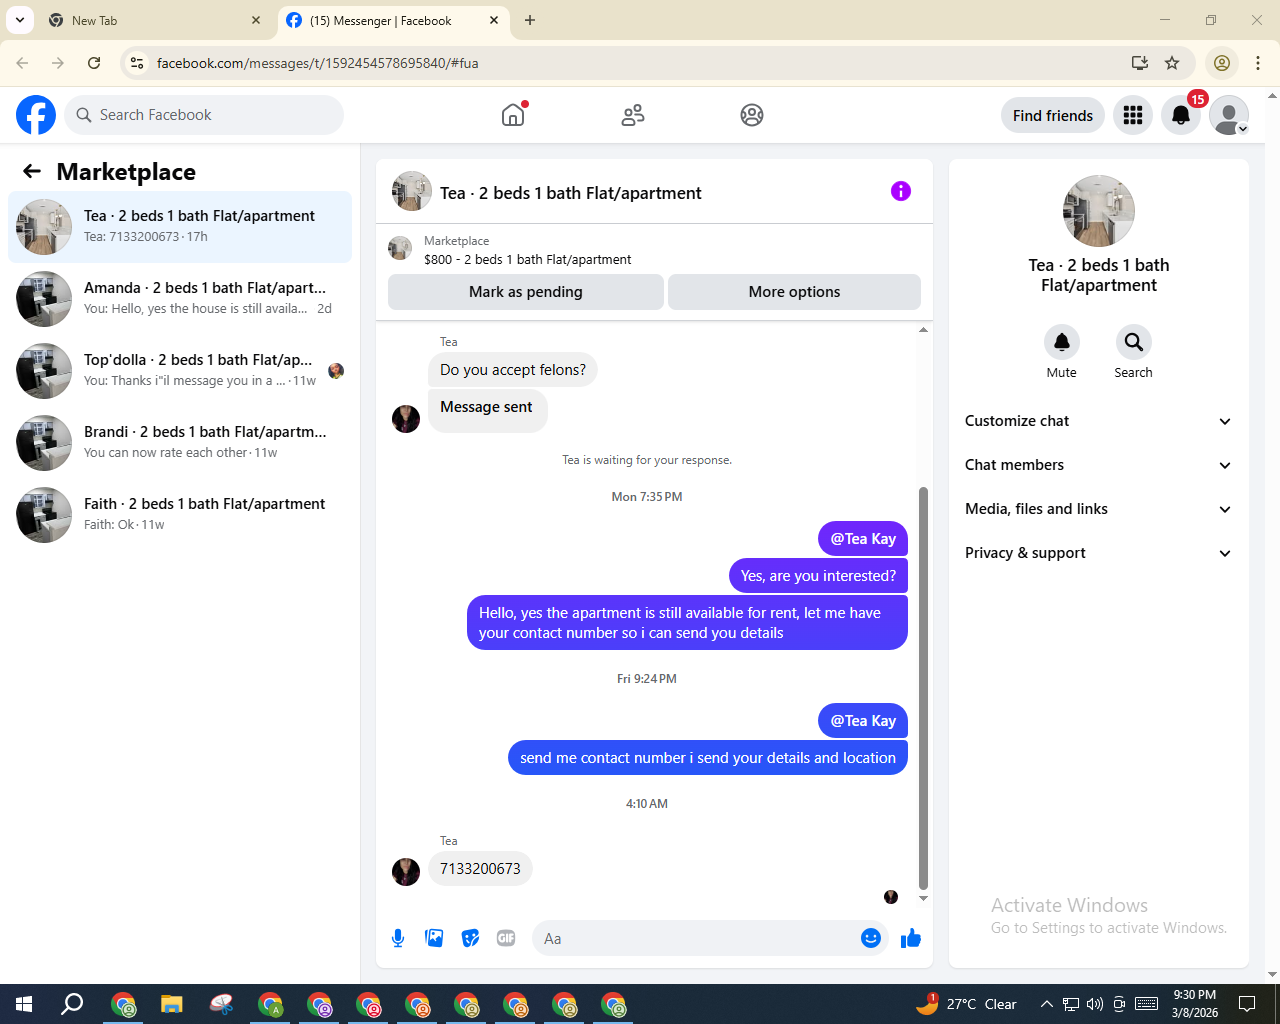Open Amanda conversation in list
The height and width of the screenshot is (1024, 1280).
point(180,299)
